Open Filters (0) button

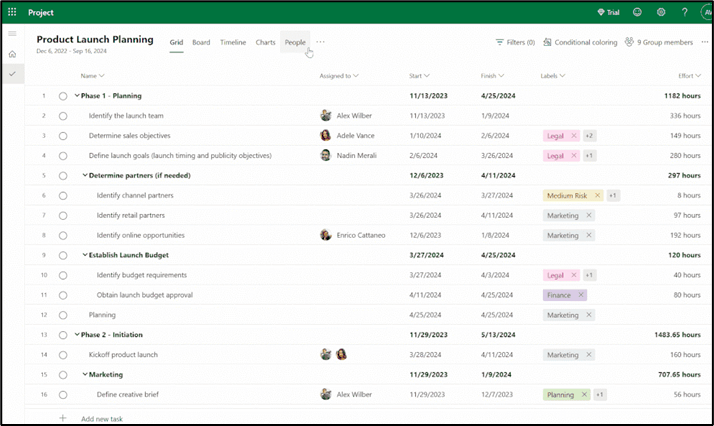(515, 43)
